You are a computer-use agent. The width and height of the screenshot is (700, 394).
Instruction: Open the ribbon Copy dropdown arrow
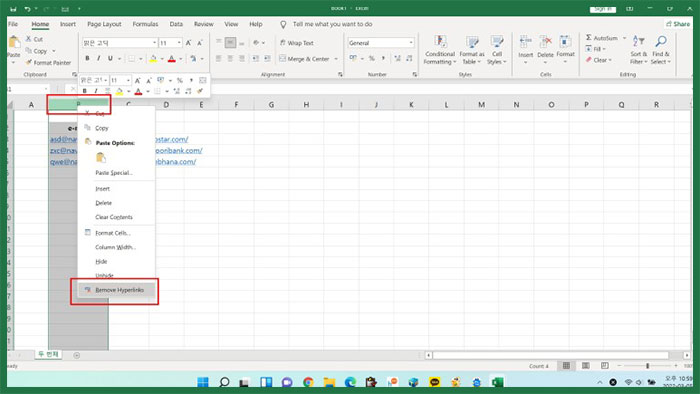coord(54,51)
